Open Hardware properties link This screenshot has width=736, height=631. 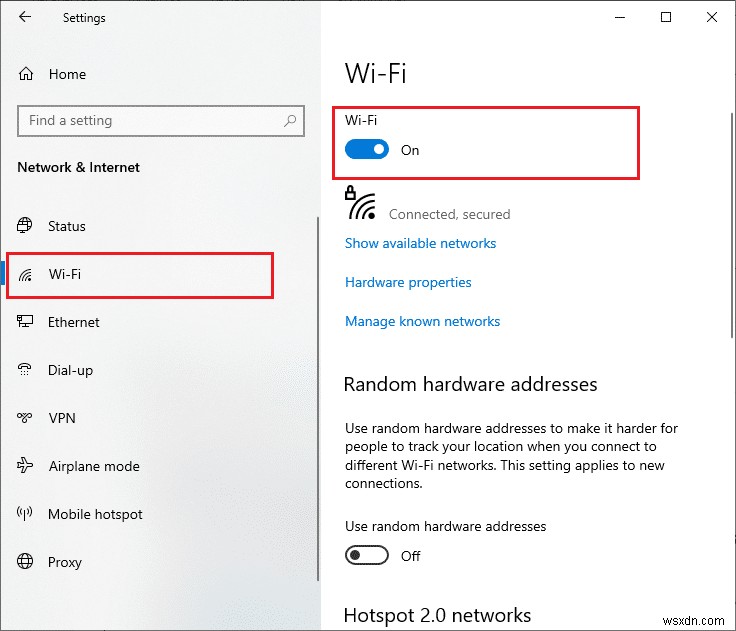coord(408,282)
